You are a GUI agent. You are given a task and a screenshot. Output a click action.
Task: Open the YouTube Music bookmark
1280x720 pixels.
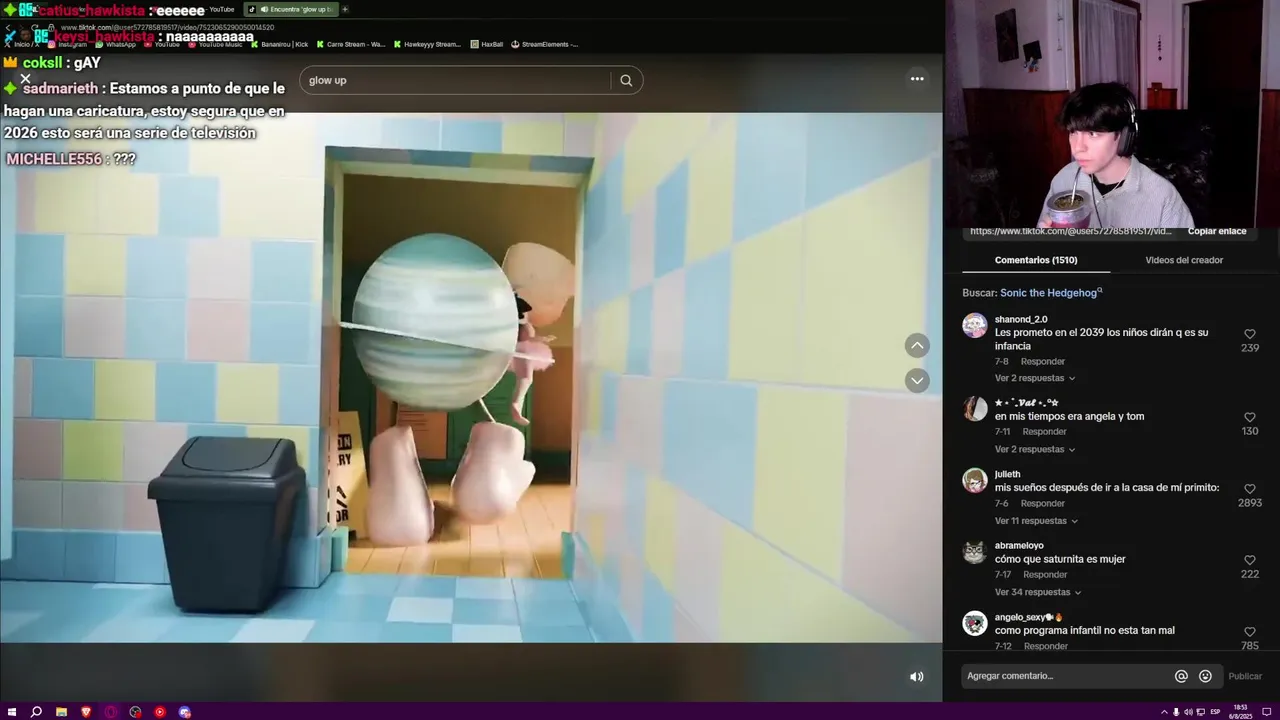[216, 44]
